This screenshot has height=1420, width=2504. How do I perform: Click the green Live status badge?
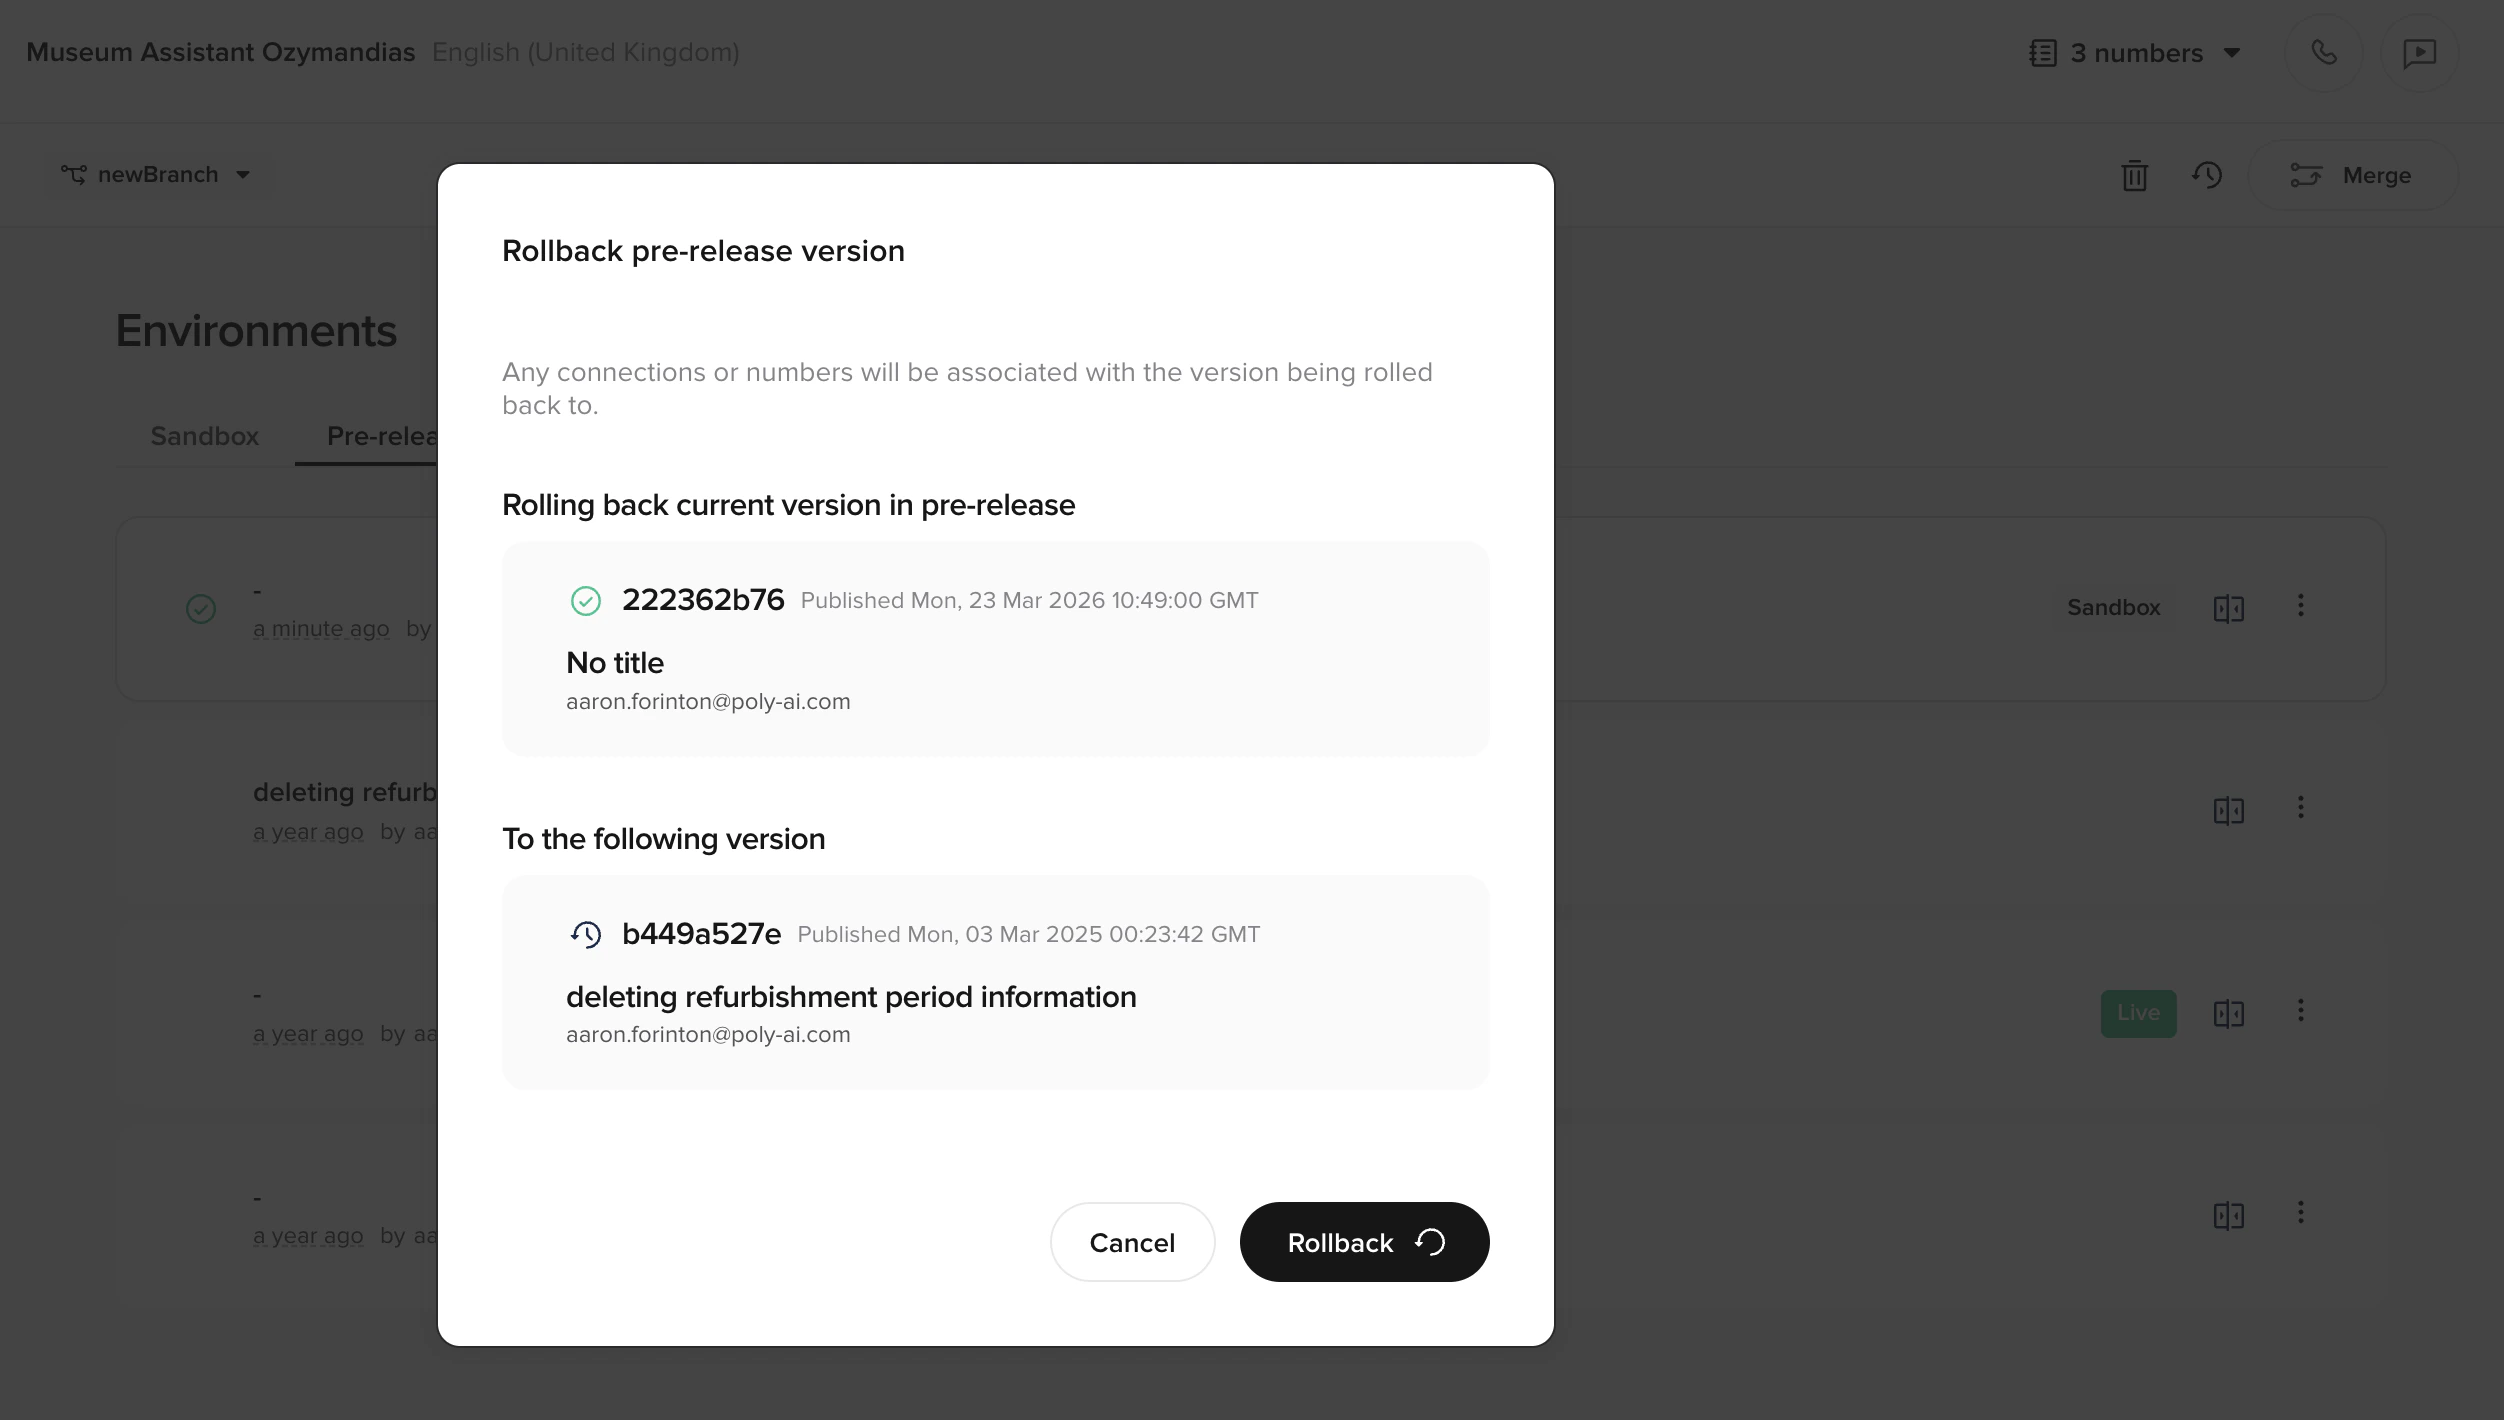point(2138,1013)
